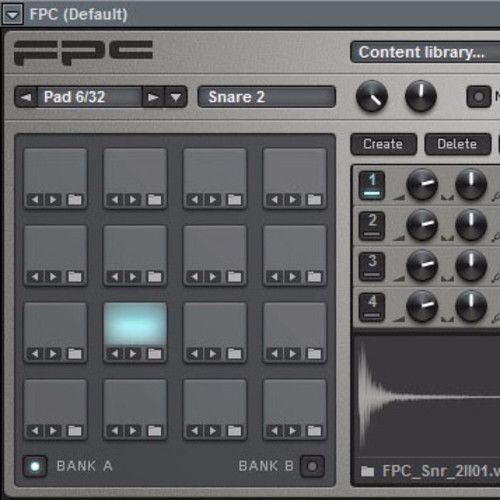Load previous sample on top row last pad

click(274, 200)
